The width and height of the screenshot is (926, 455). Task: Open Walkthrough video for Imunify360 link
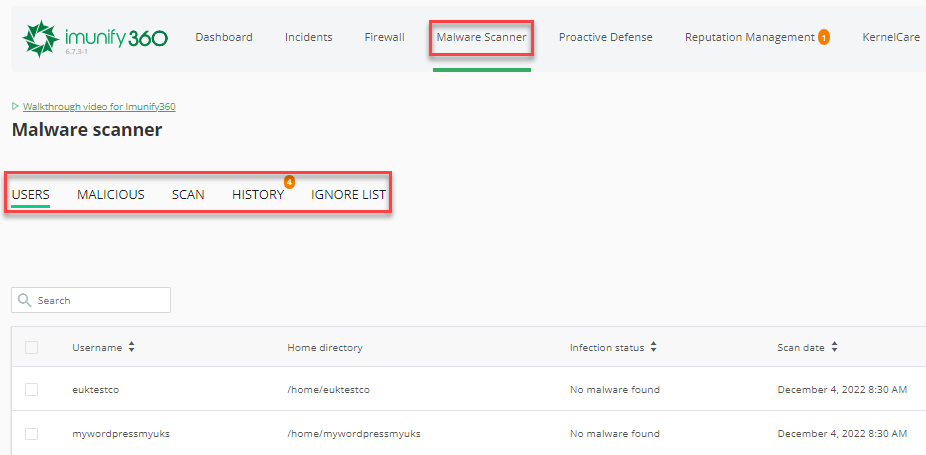[x=99, y=106]
